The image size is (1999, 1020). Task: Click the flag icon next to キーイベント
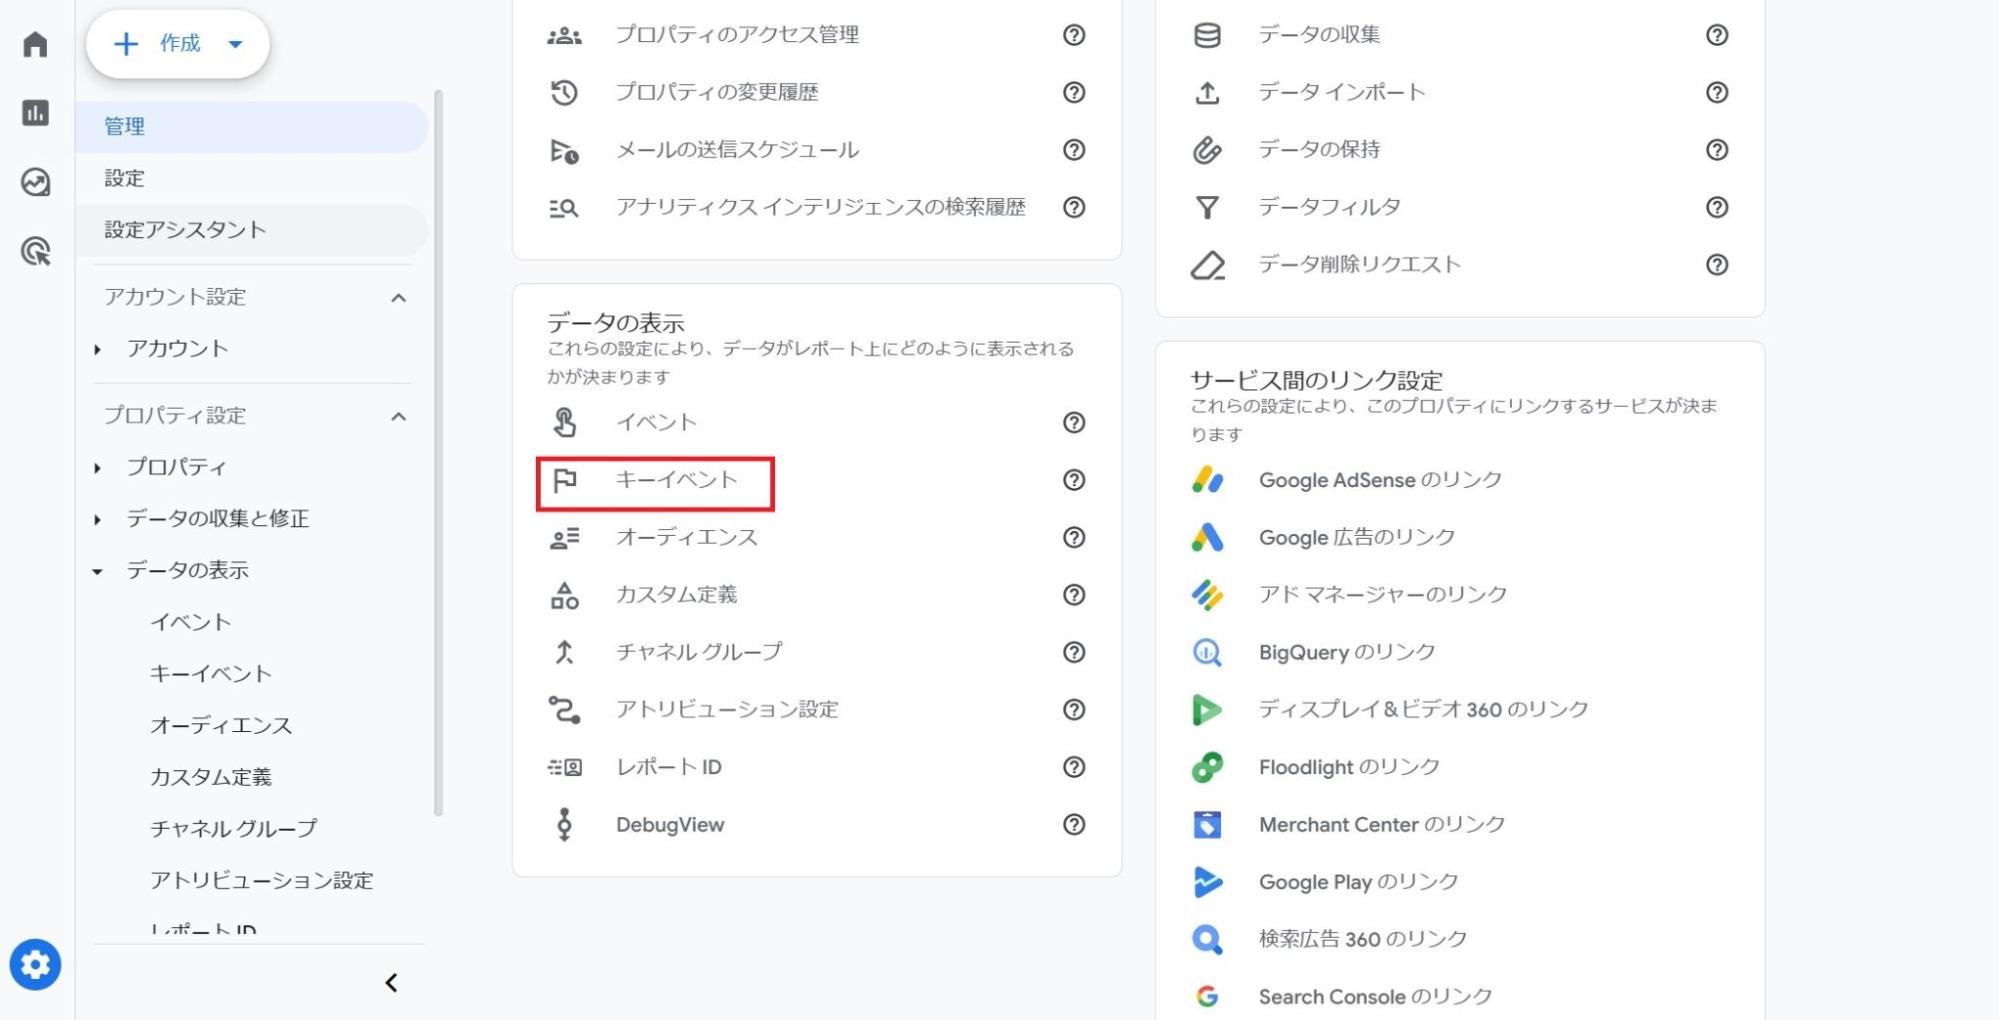[565, 480]
